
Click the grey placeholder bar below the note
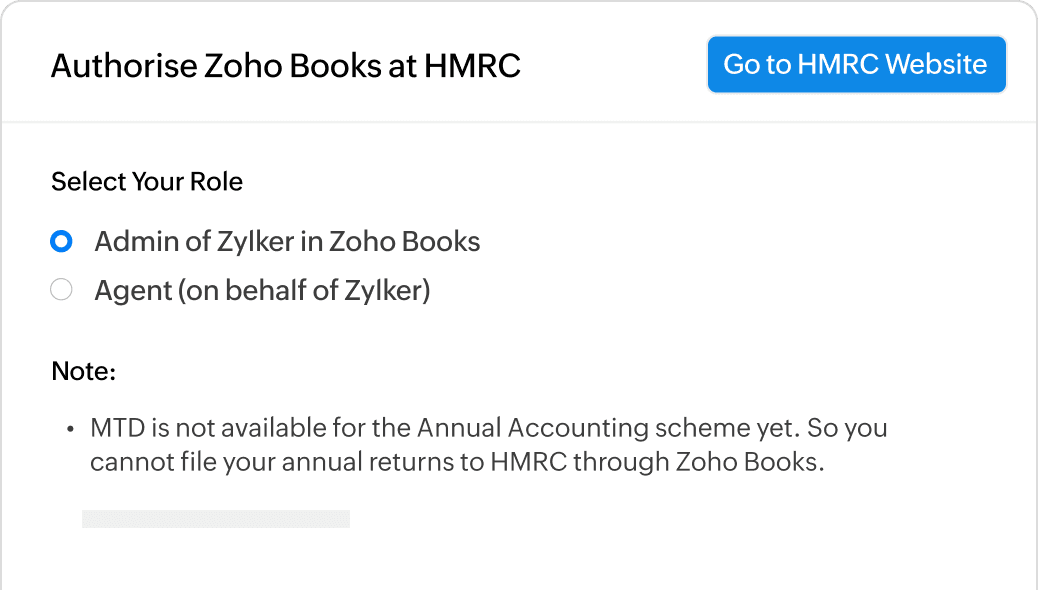click(215, 519)
